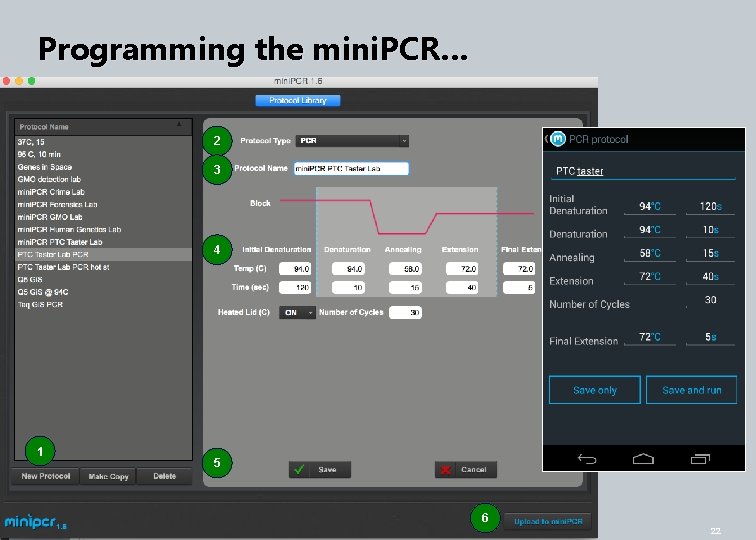The height and width of the screenshot is (540, 756).
Task: Click the Number of Cycles field
Action: pyautogui.click(x=405, y=312)
